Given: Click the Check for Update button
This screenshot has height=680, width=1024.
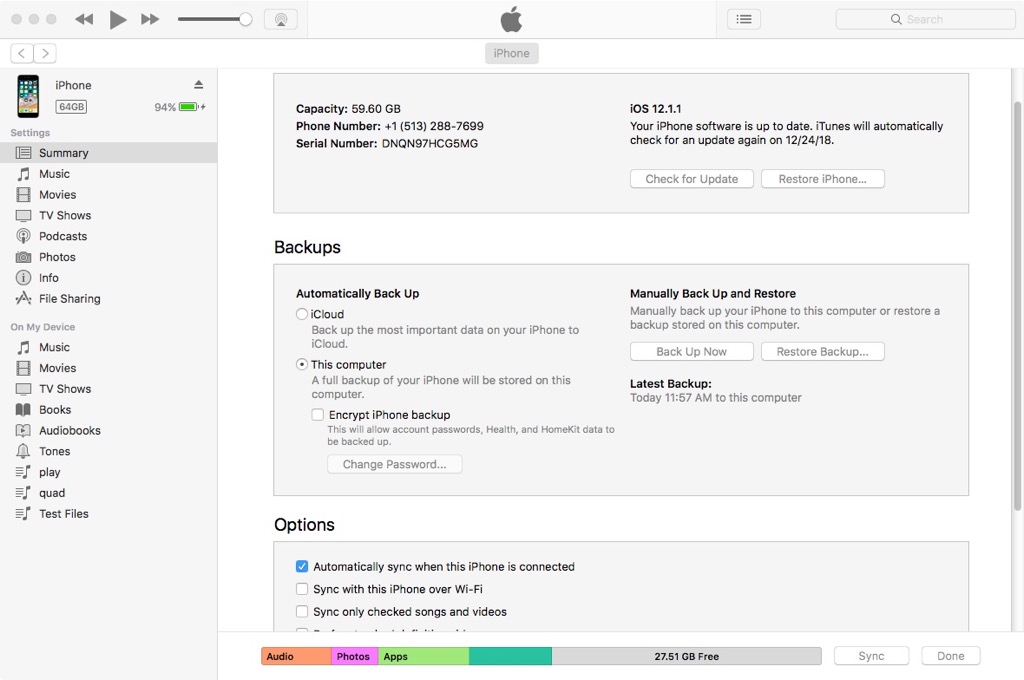Looking at the screenshot, I should tap(691, 179).
